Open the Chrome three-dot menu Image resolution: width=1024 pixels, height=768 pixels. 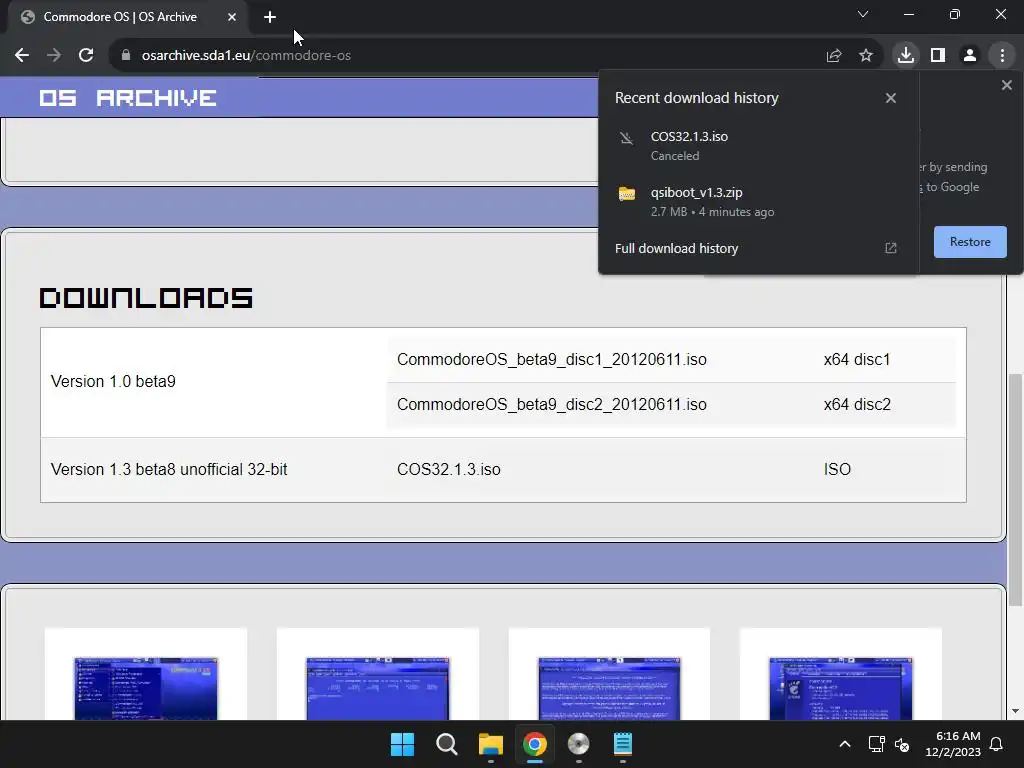1002,56
